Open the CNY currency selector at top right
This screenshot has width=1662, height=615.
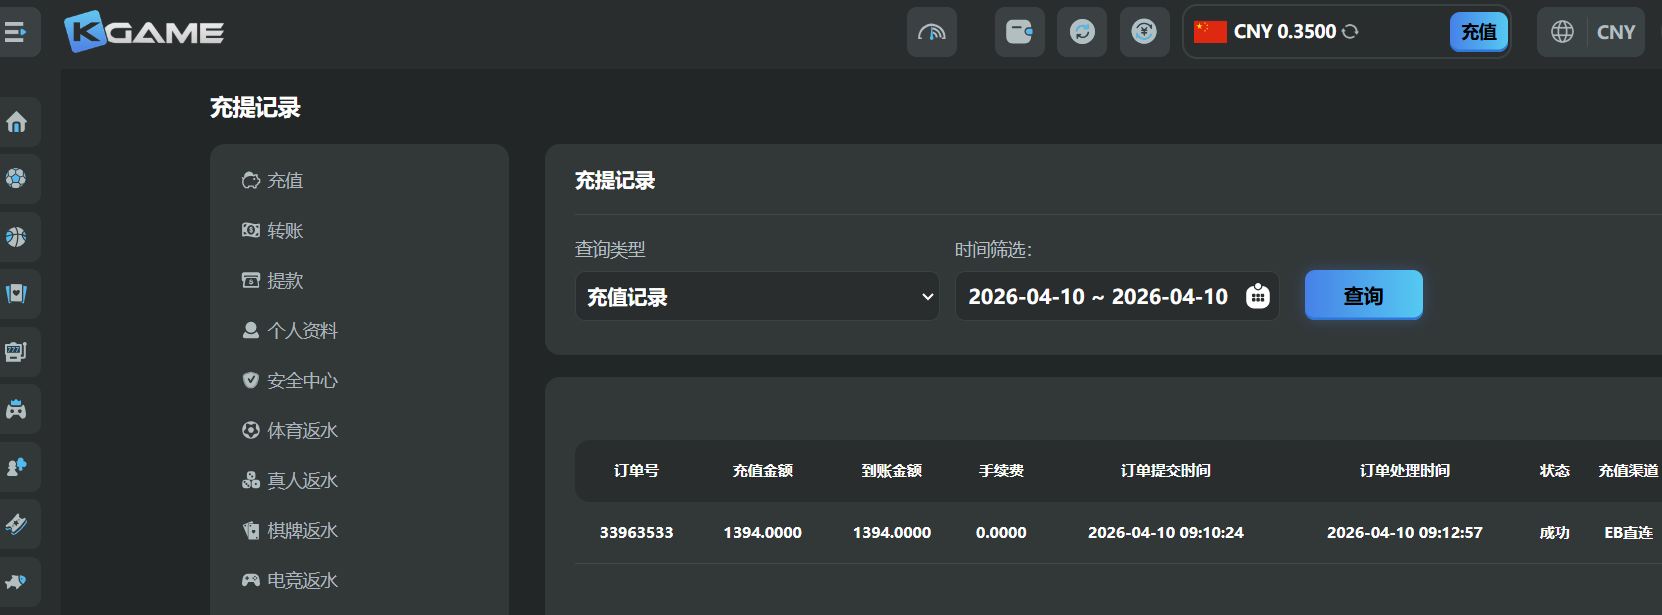tap(1615, 32)
